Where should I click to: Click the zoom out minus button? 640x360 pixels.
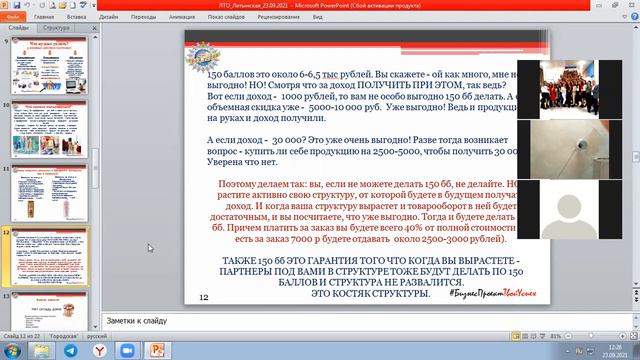pyautogui.click(x=568, y=336)
